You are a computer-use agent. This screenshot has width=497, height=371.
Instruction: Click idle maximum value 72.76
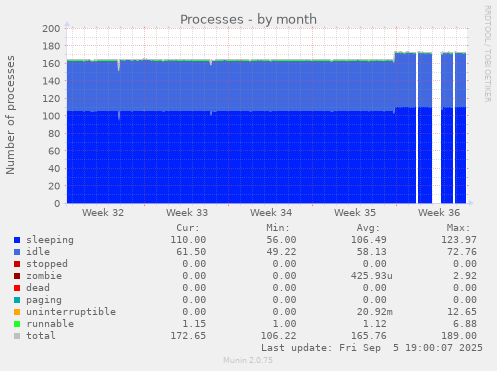pos(462,252)
